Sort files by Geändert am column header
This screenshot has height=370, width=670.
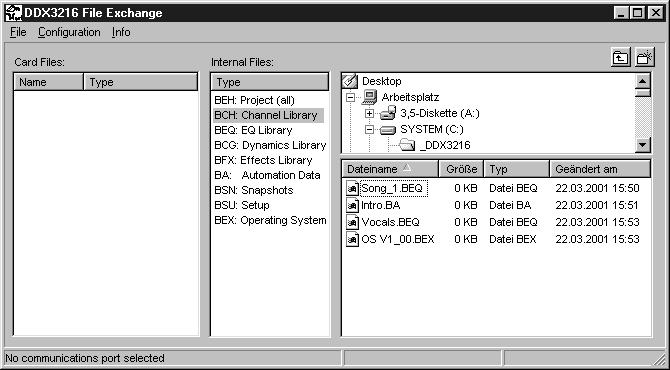pos(600,169)
